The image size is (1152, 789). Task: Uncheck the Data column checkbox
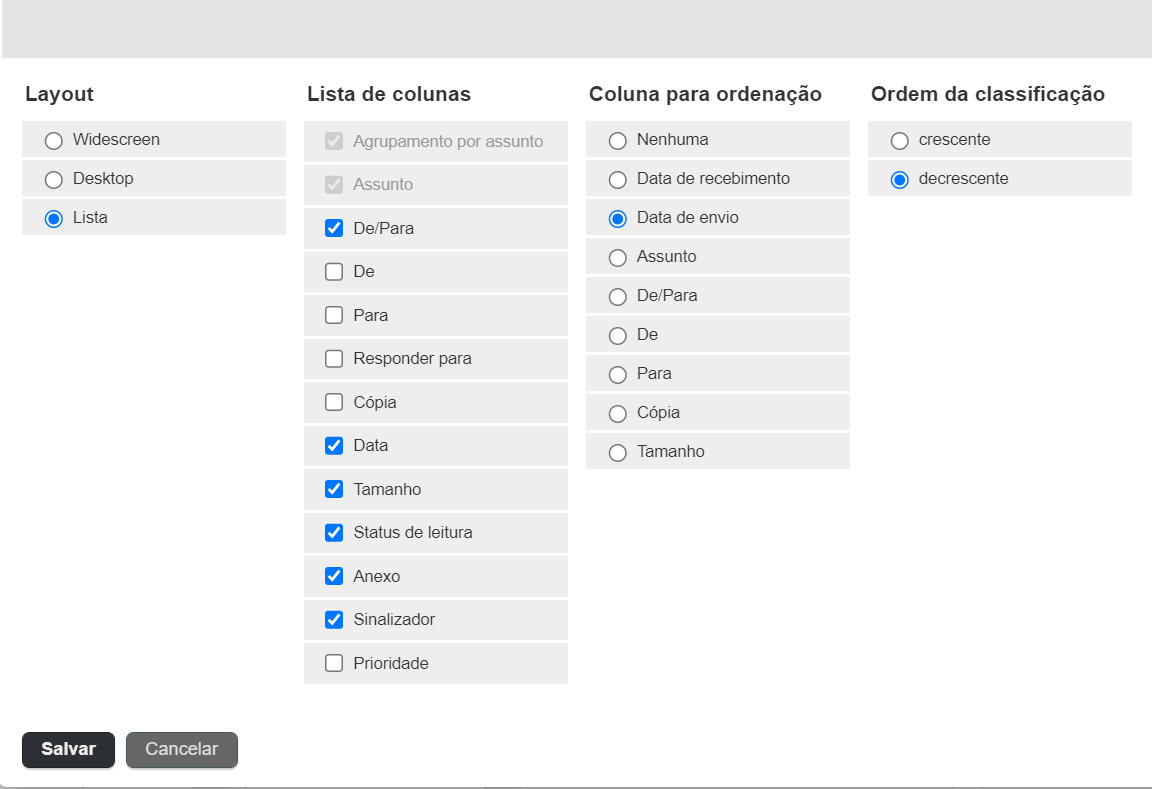334,446
